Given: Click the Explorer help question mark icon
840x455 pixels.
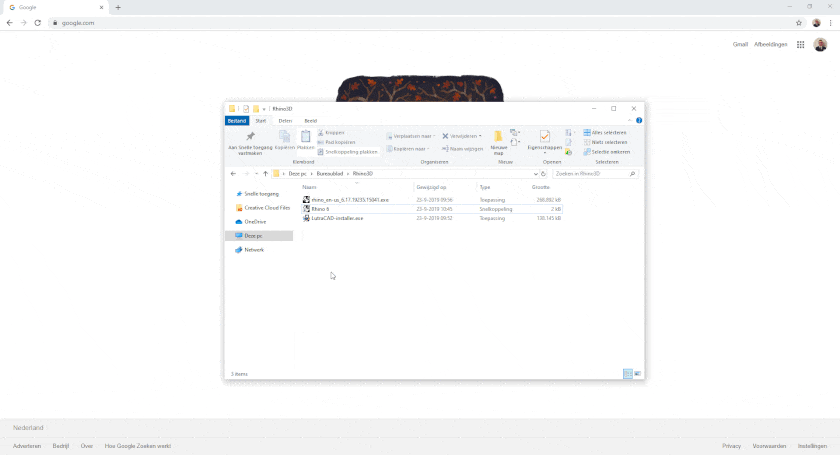Looking at the screenshot, I should [639, 121].
